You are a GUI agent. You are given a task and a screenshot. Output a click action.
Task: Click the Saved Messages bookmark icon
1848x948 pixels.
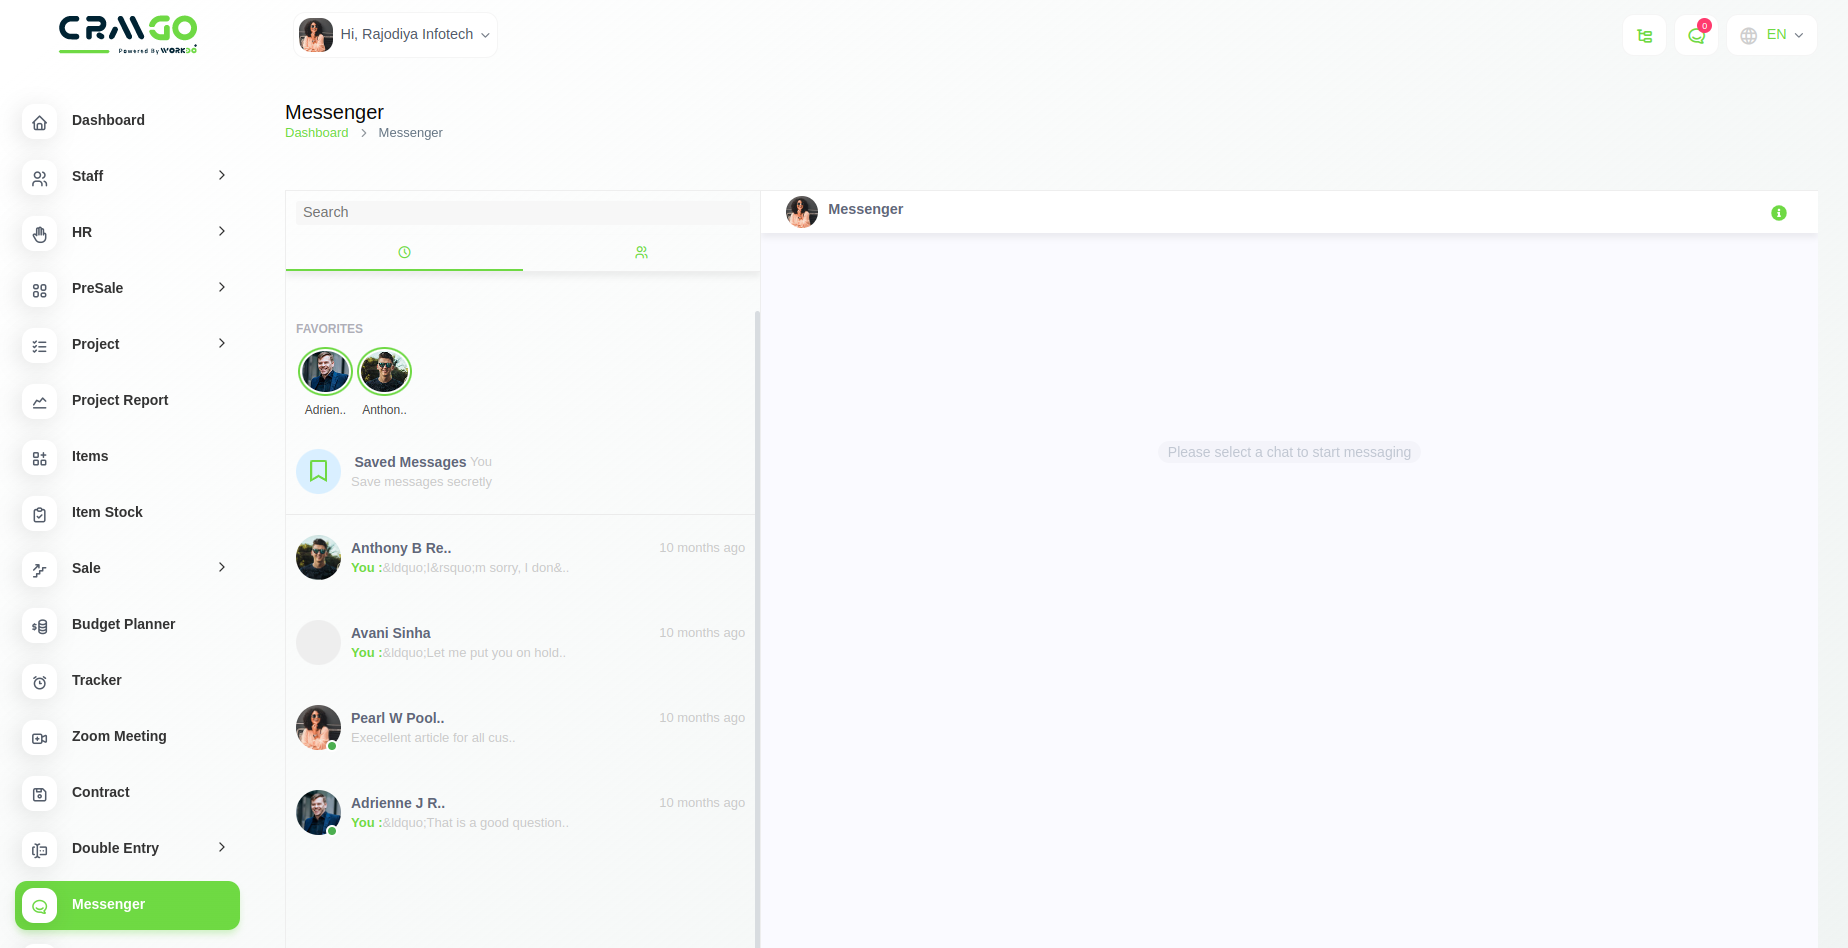point(318,471)
